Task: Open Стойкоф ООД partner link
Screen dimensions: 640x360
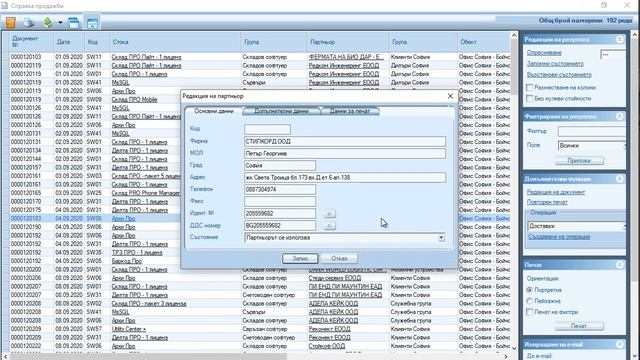Action: point(327,346)
